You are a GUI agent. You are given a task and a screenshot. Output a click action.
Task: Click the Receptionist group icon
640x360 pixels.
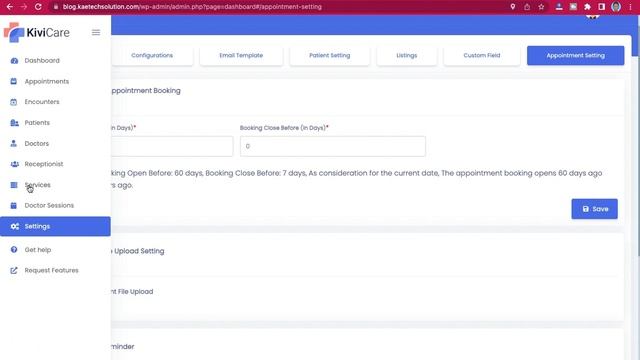pos(14,164)
